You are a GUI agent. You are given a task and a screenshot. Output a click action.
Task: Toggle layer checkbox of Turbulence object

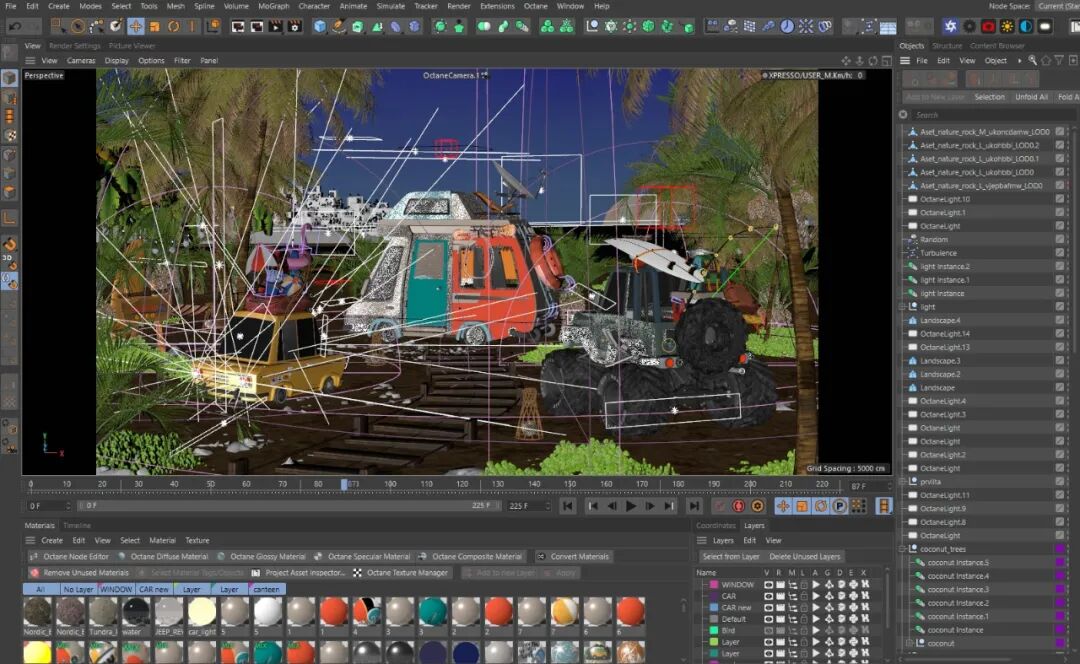1060,253
